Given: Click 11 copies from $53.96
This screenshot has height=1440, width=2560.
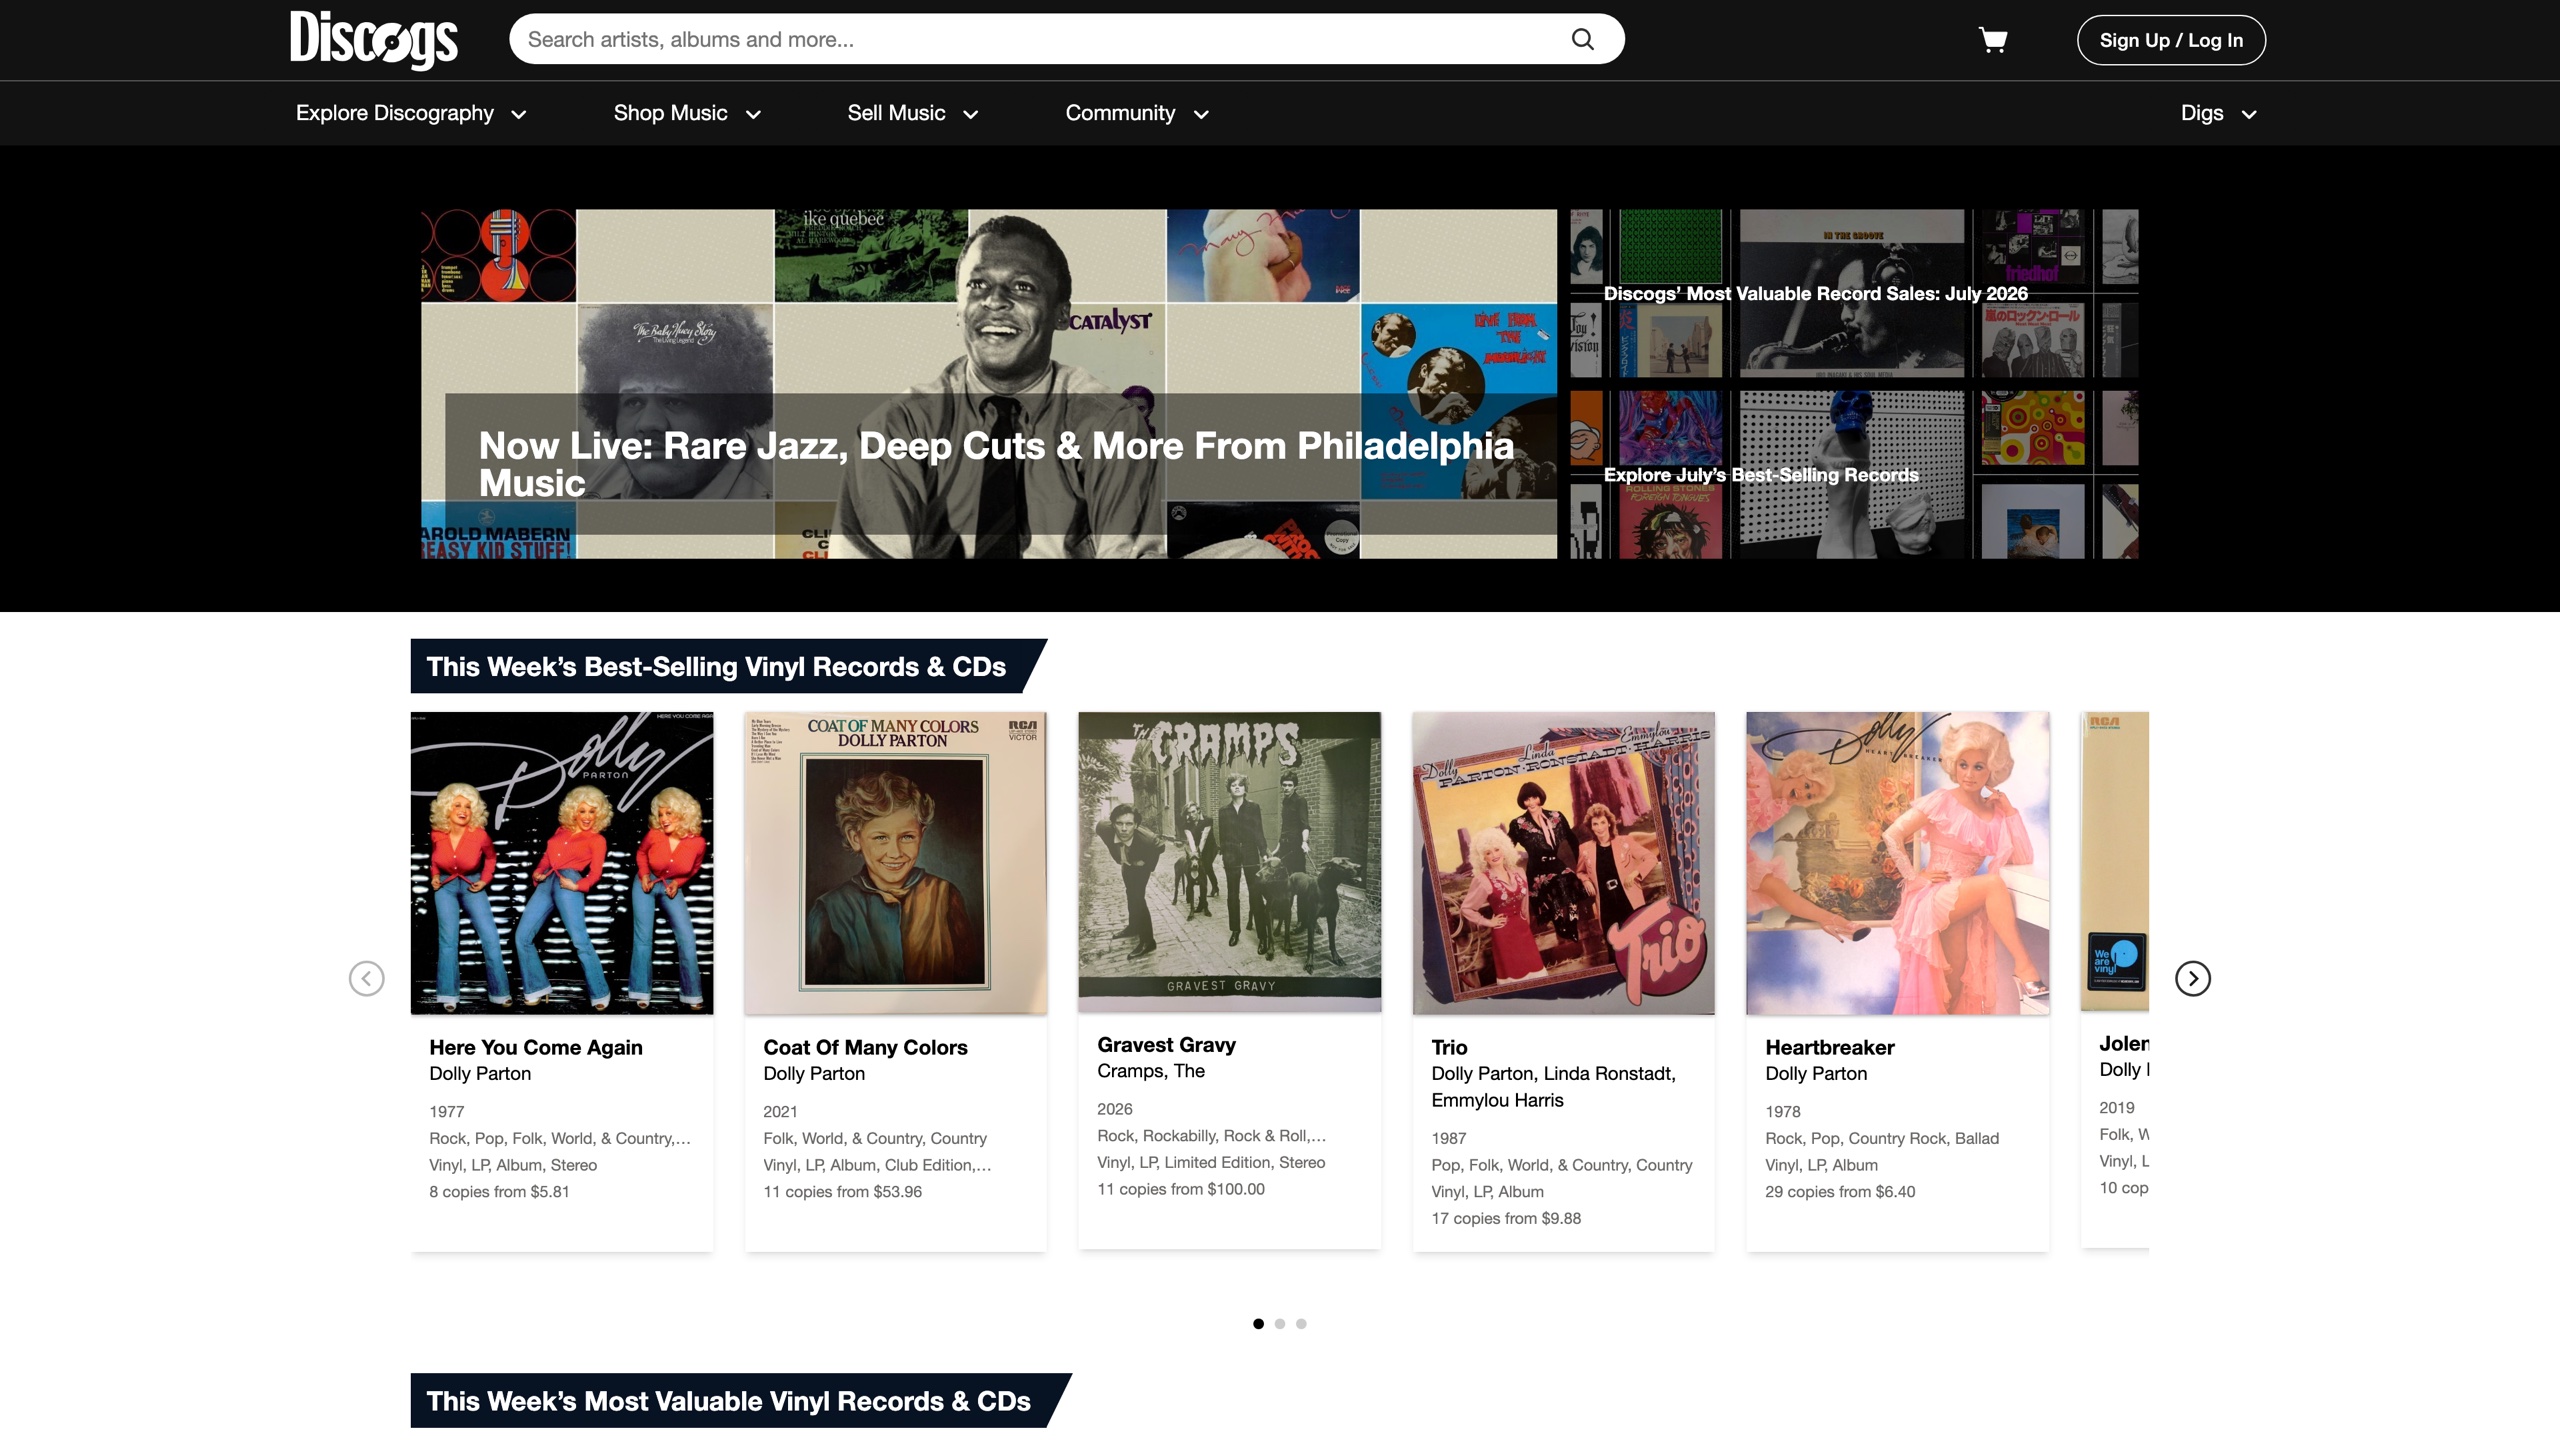Looking at the screenshot, I should coord(842,1191).
